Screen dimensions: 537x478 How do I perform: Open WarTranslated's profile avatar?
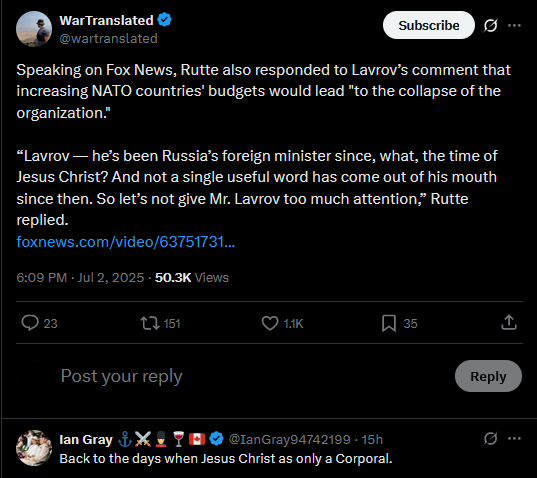34,29
